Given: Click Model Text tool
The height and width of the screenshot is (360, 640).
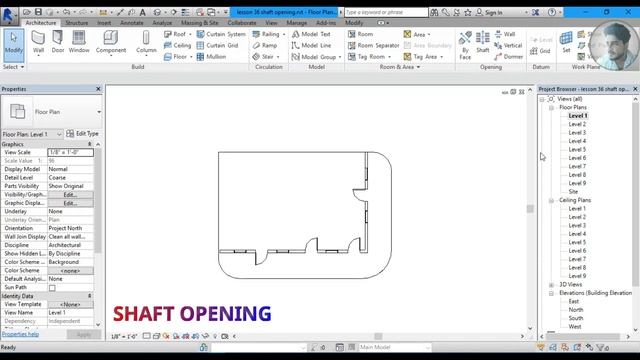Looking at the screenshot, I should coord(311,34).
